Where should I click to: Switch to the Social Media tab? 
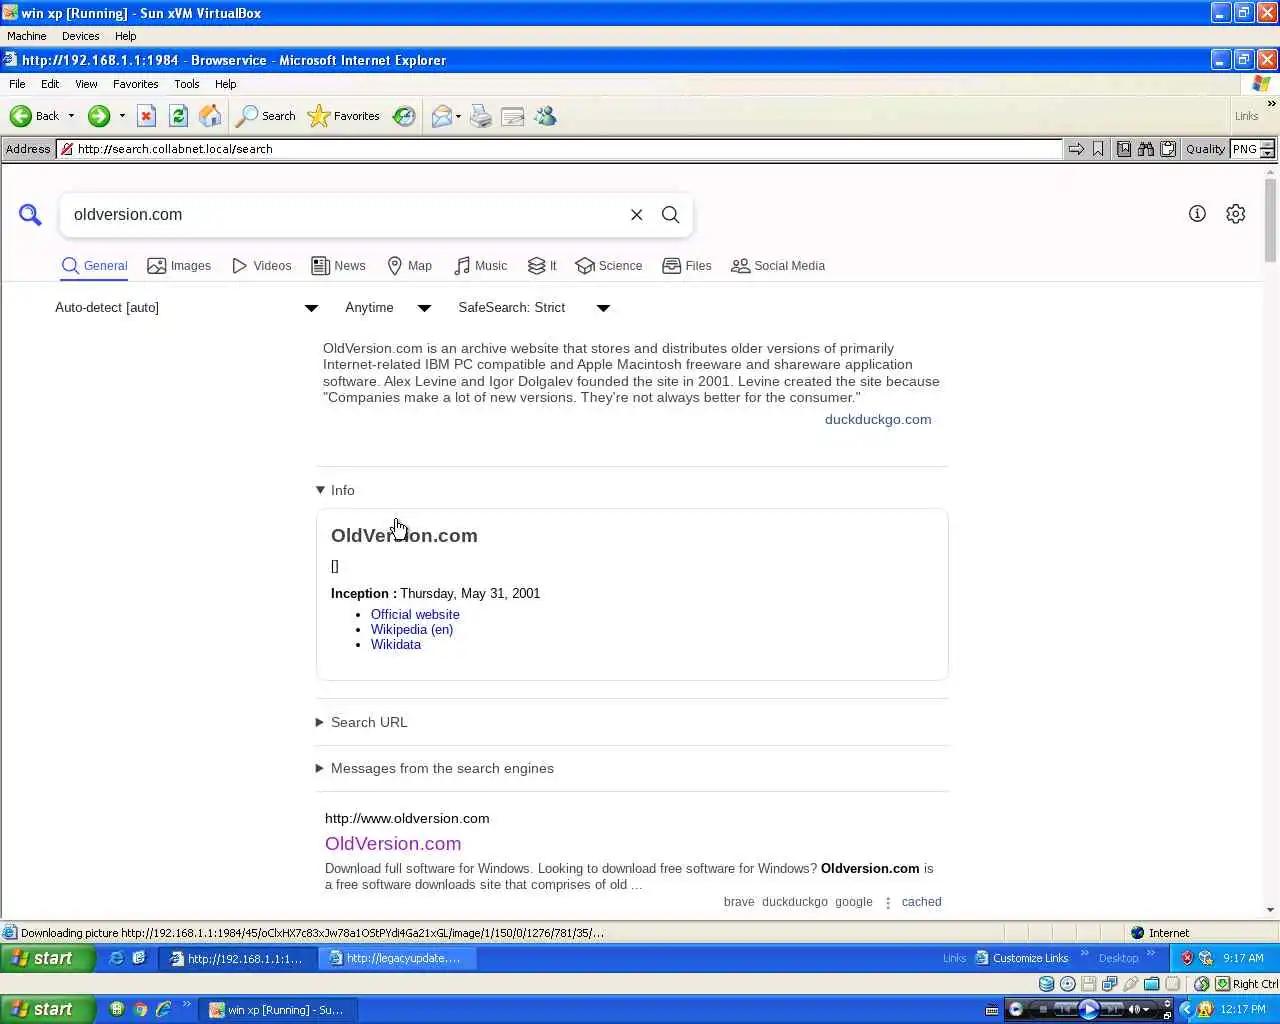[x=778, y=266]
